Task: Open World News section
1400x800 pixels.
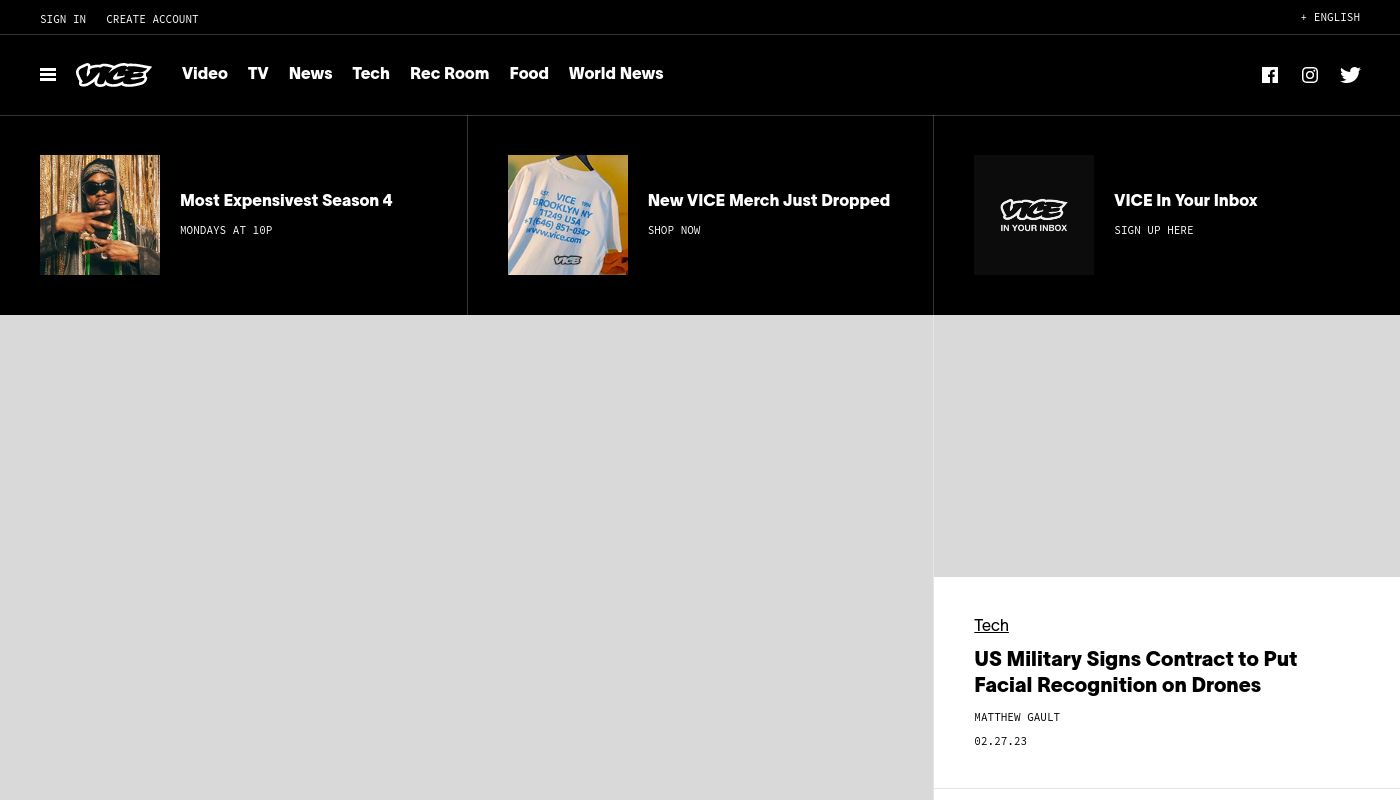Action: click(616, 74)
